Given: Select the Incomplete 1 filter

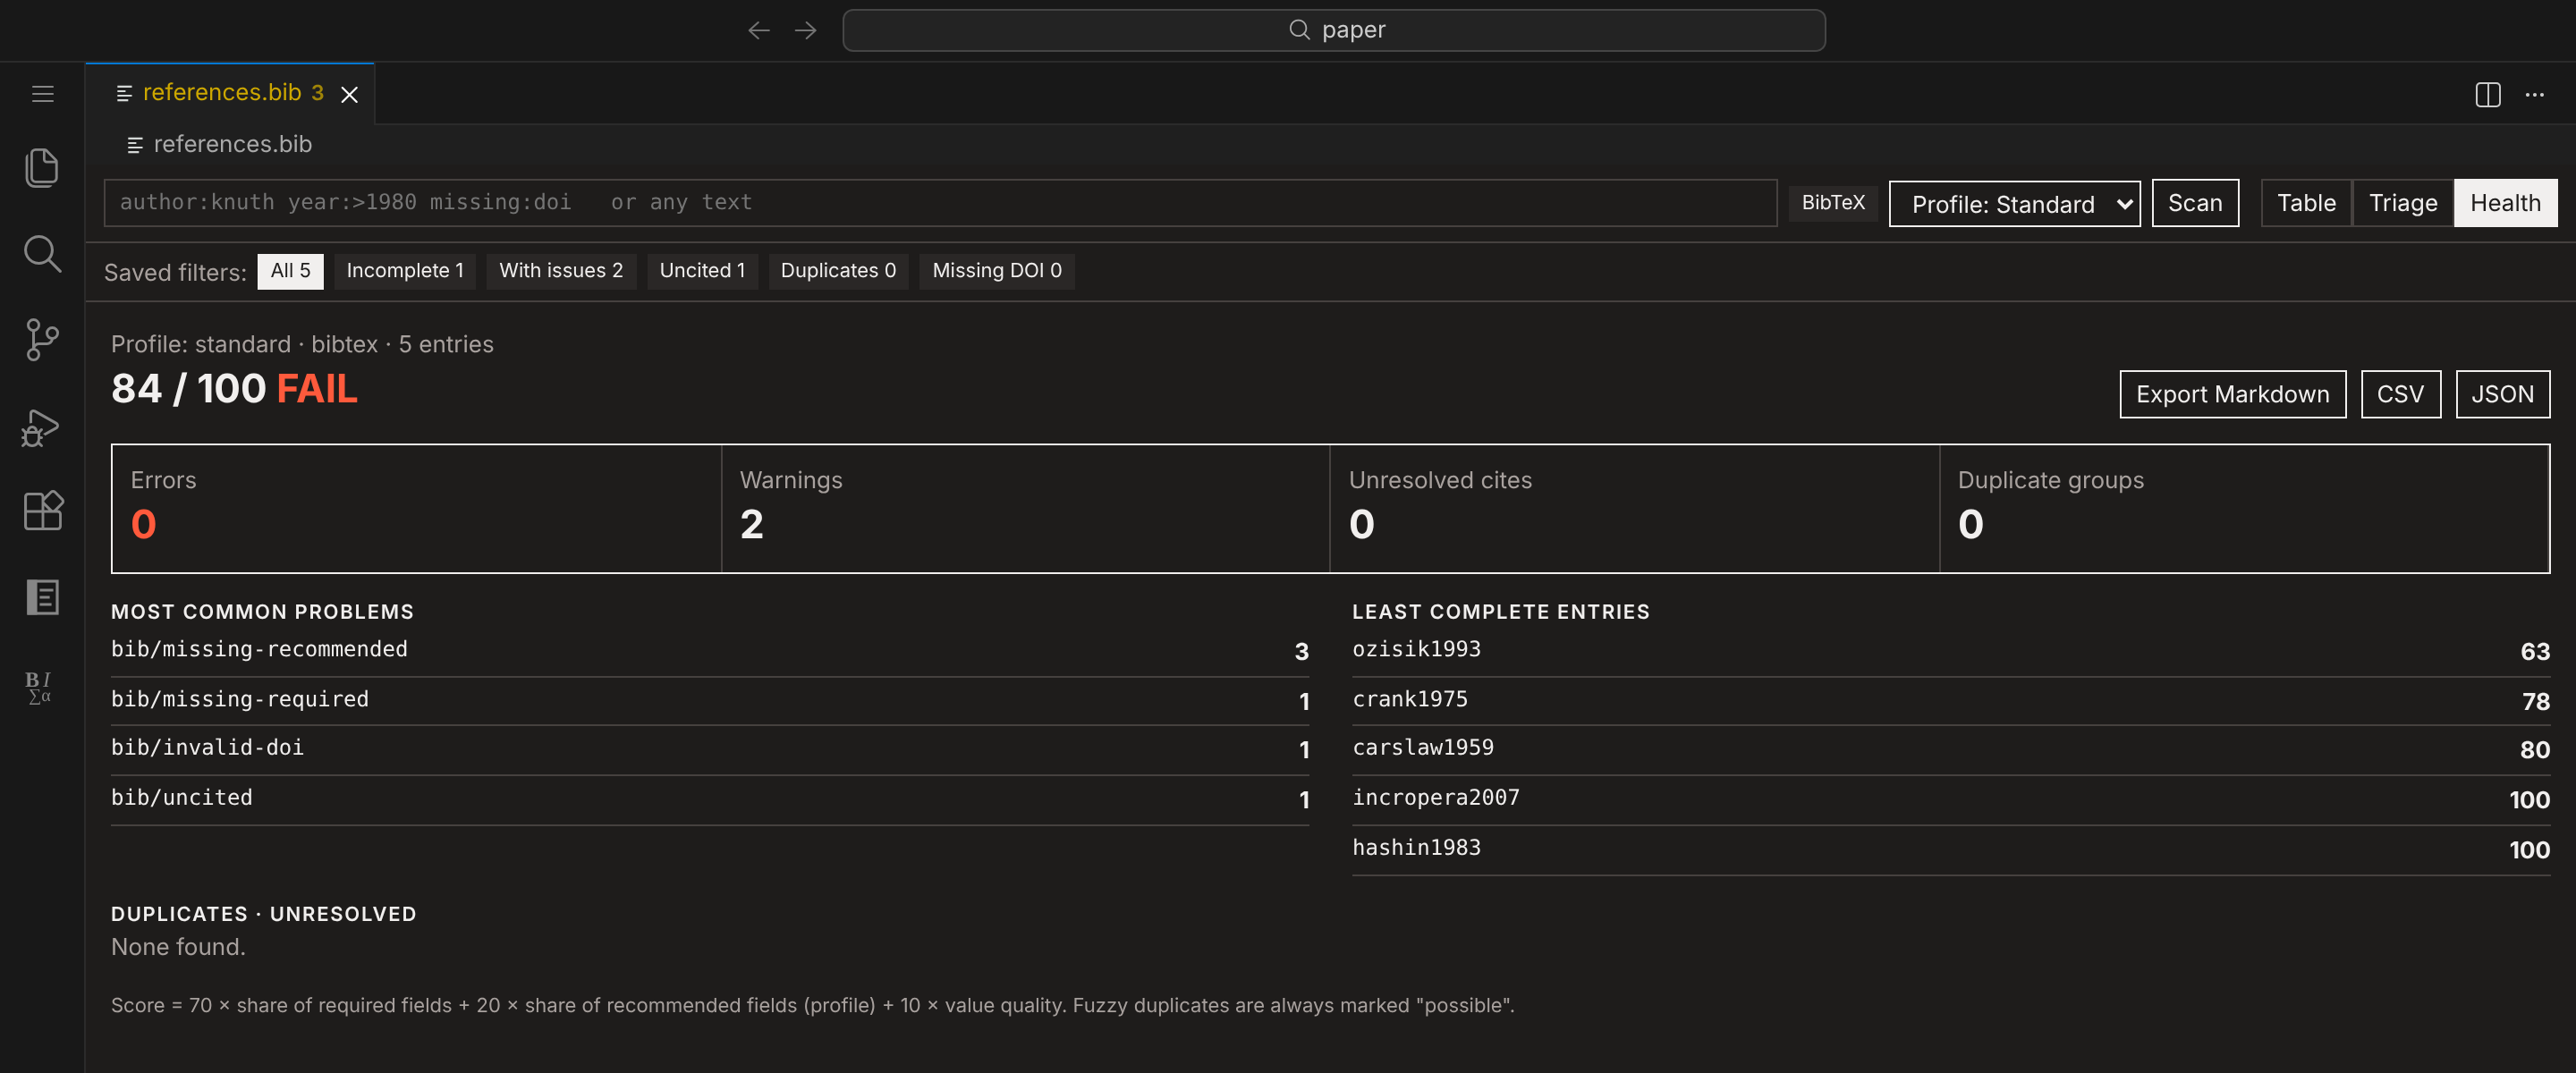Looking at the screenshot, I should [405, 271].
